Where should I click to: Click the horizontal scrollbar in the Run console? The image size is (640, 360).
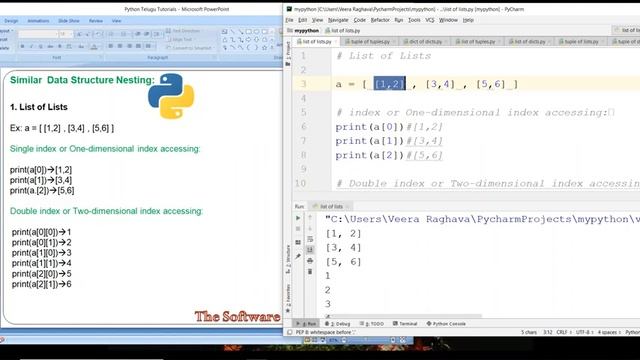tap(404, 316)
